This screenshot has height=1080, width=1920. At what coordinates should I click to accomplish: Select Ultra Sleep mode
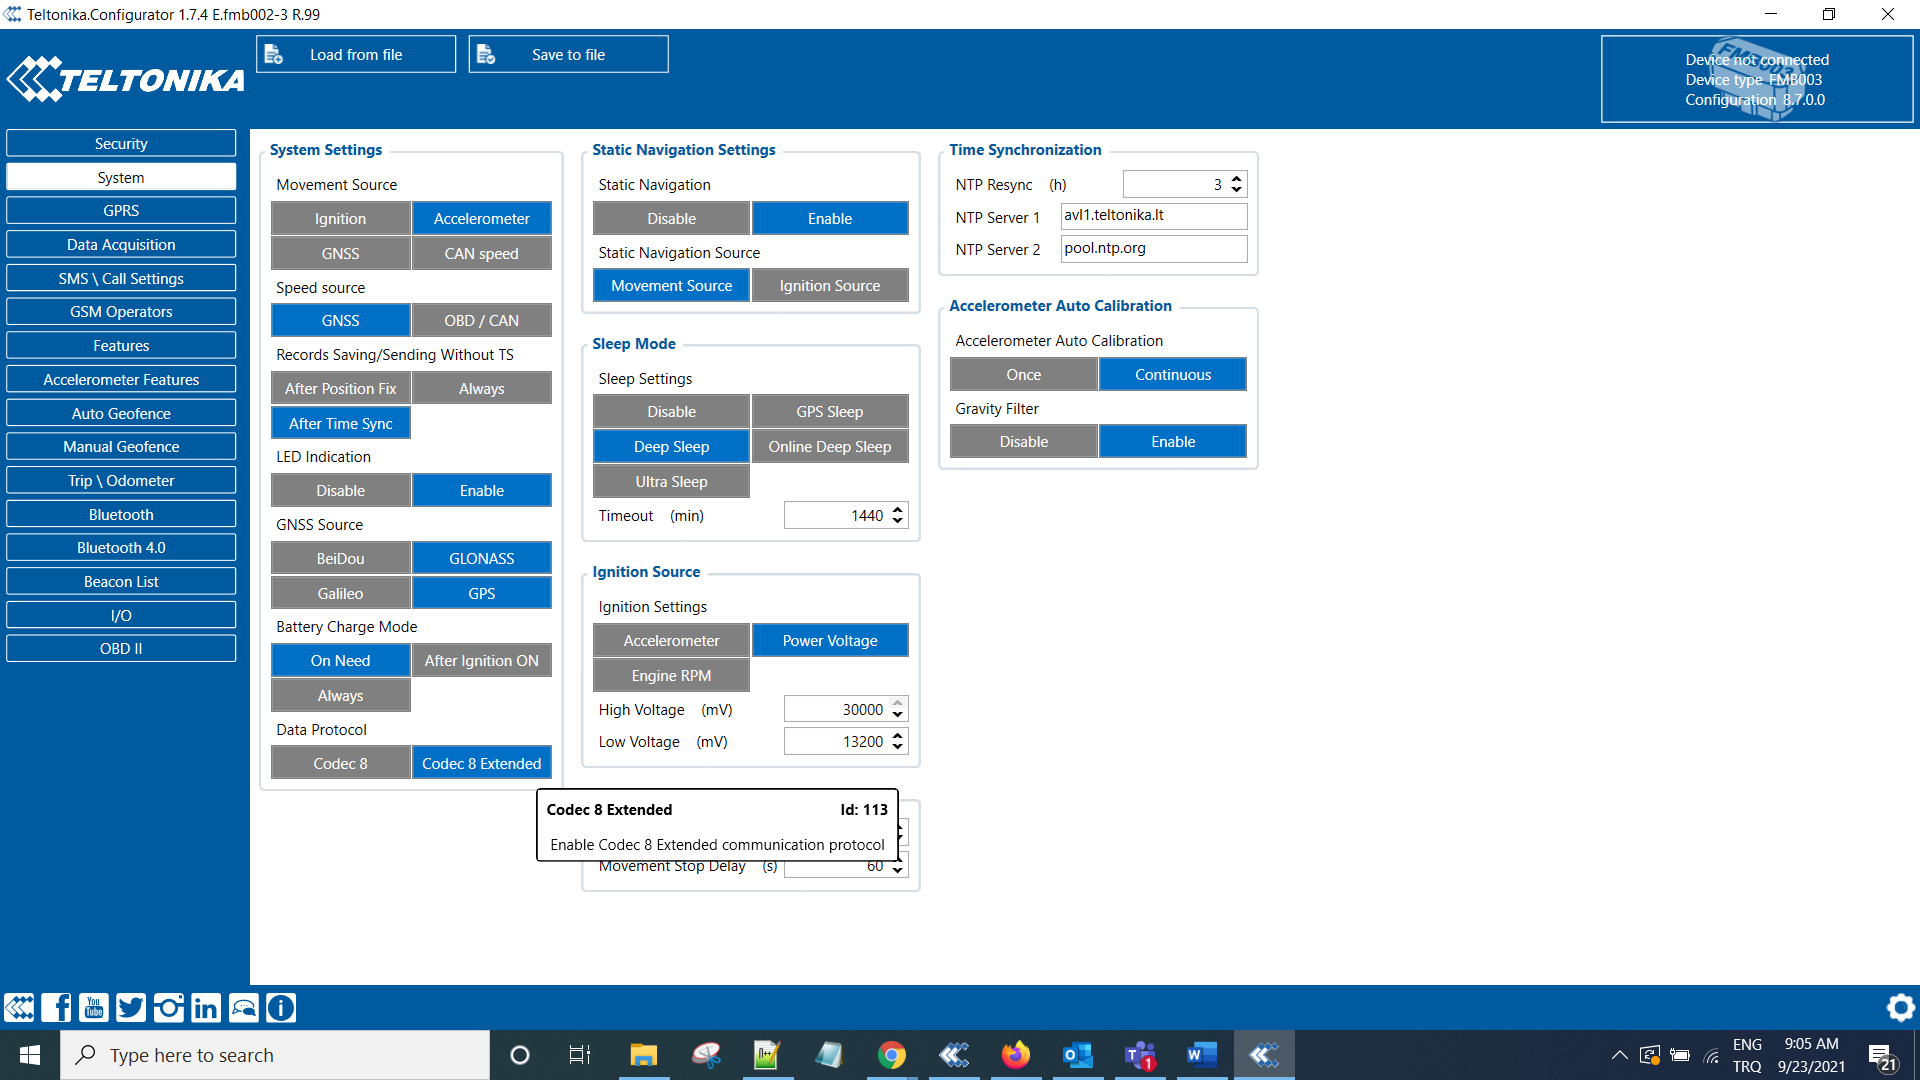(671, 482)
